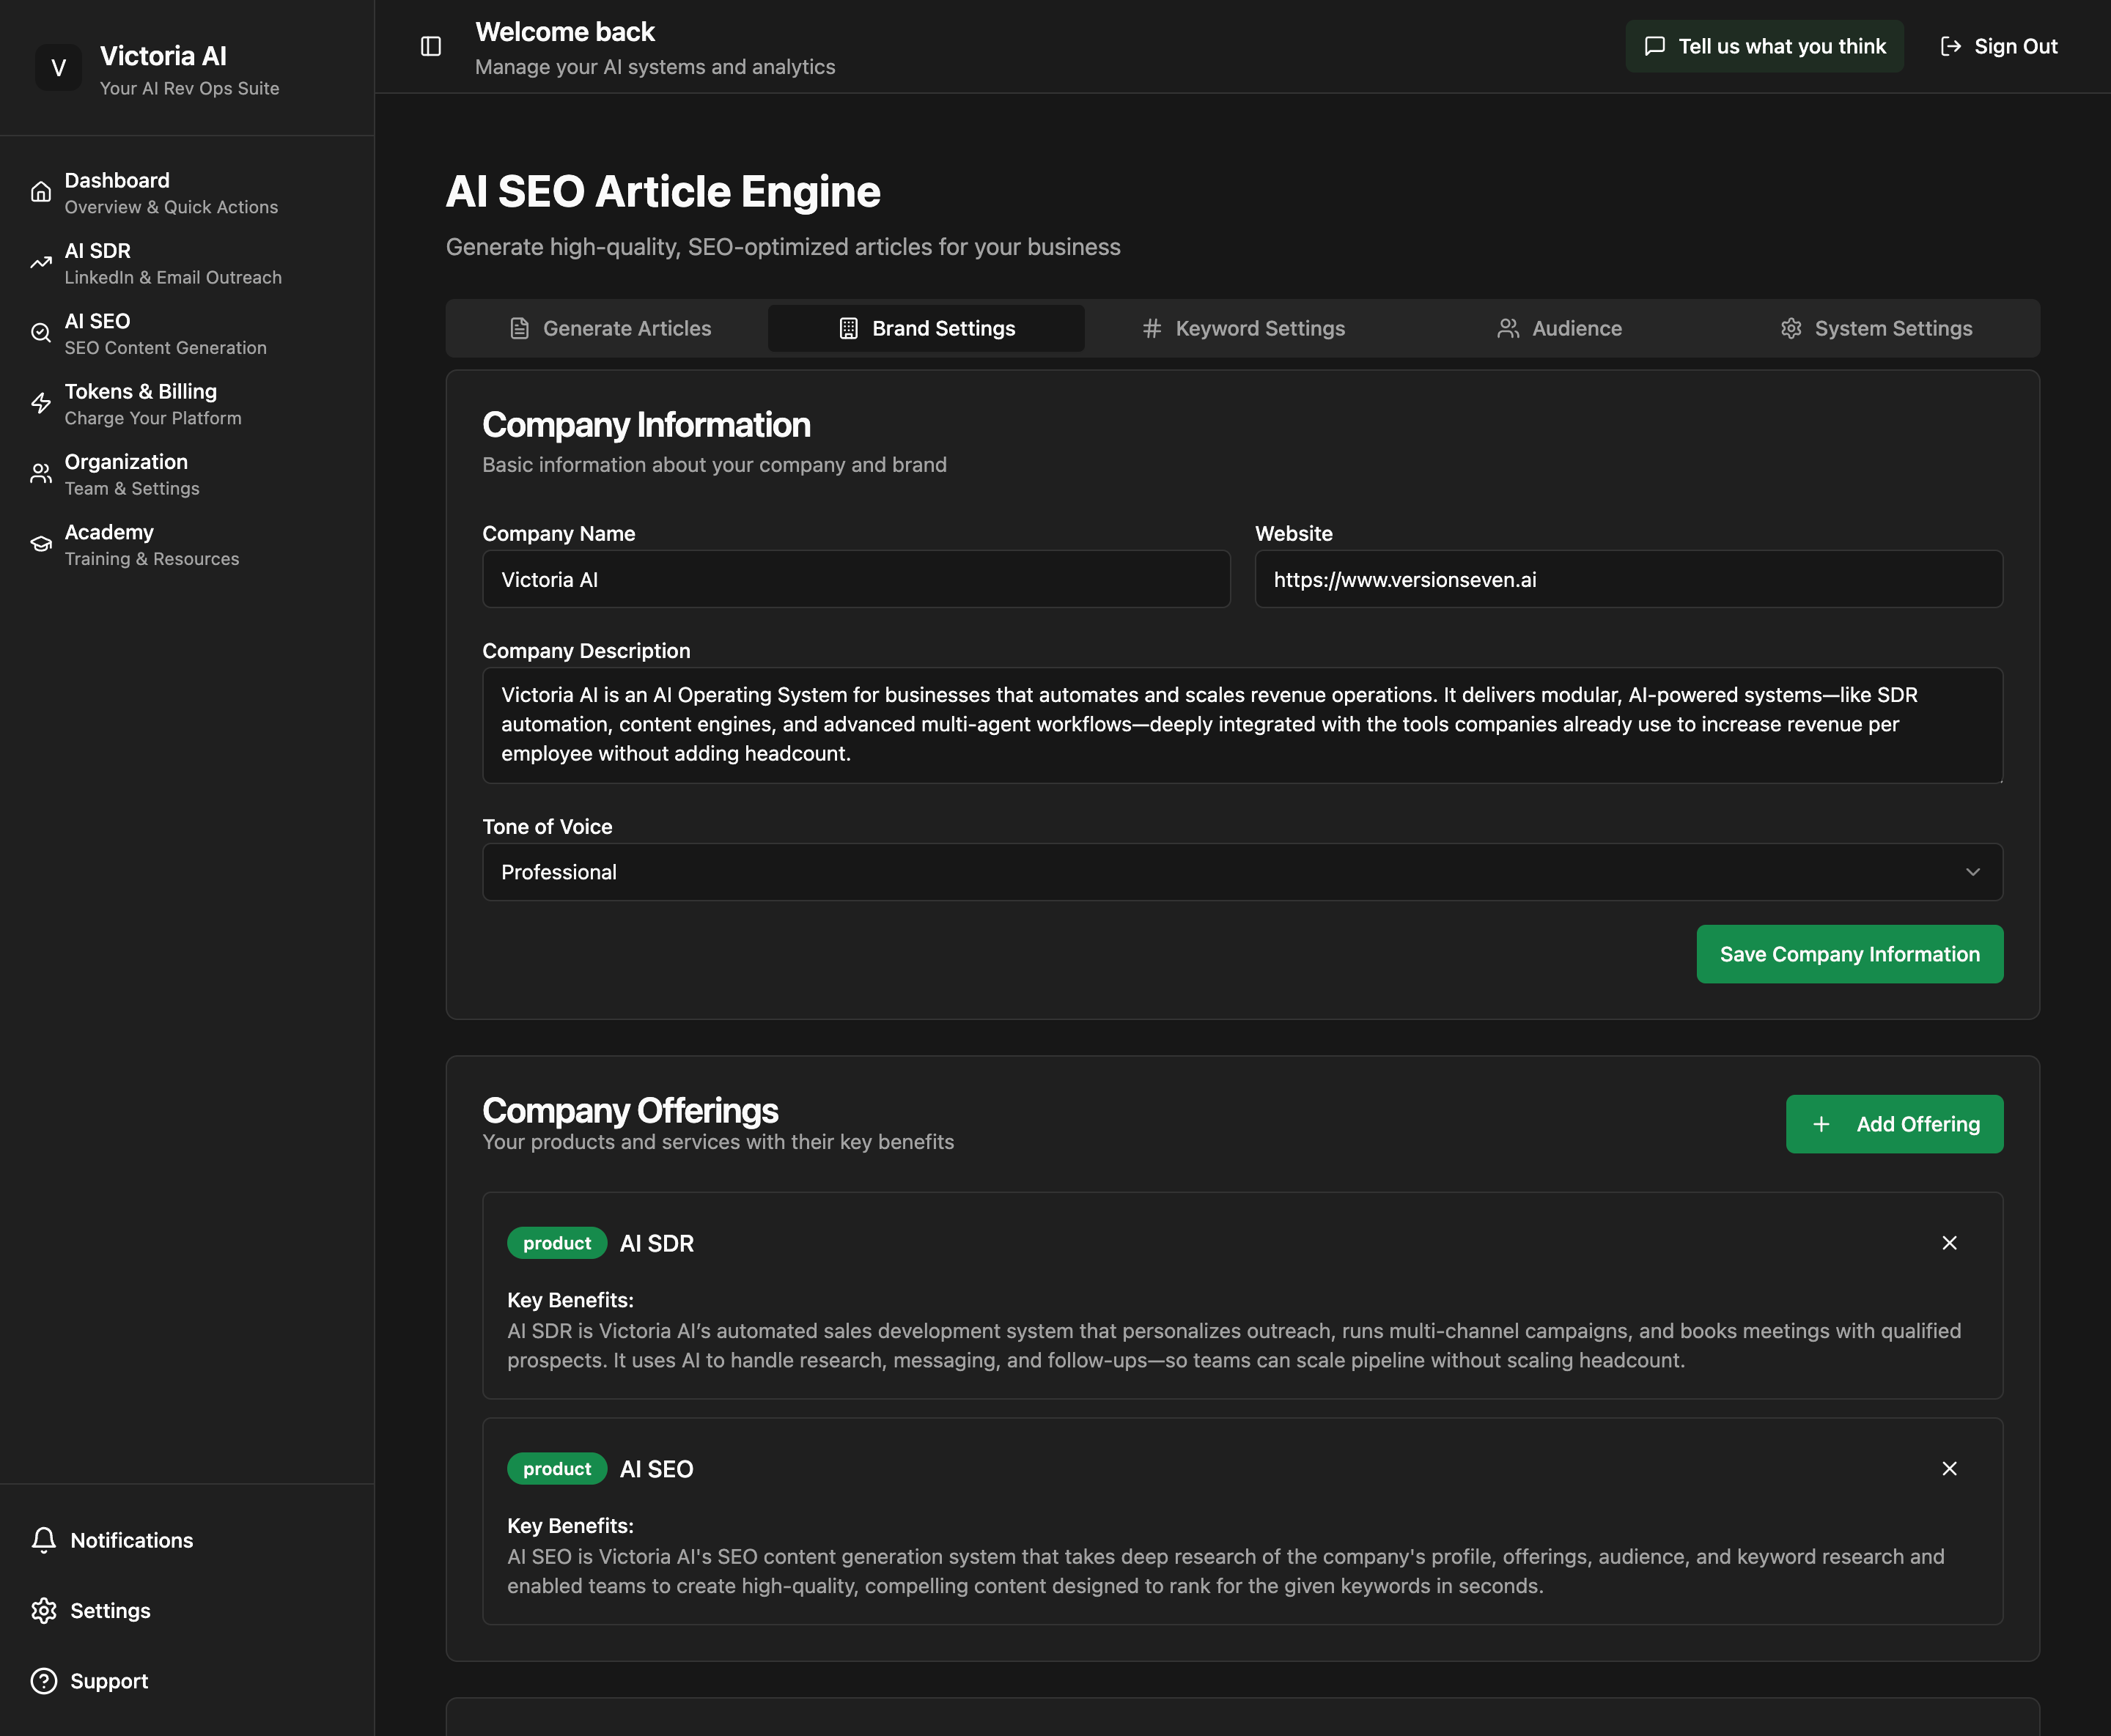The width and height of the screenshot is (2111, 1736).
Task: Select the Generate Articles tab
Action: pyautogui.click(x=610, y=328)
